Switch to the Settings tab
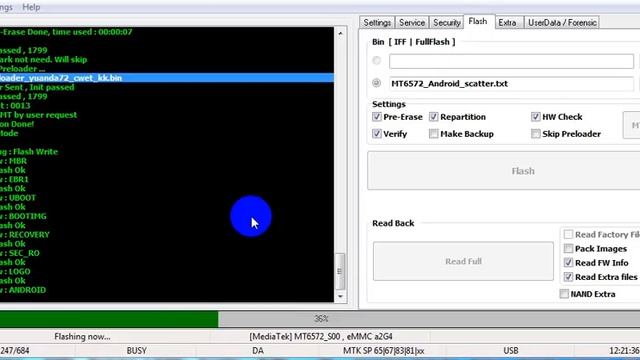640x360 pixels. coord(377,22)
